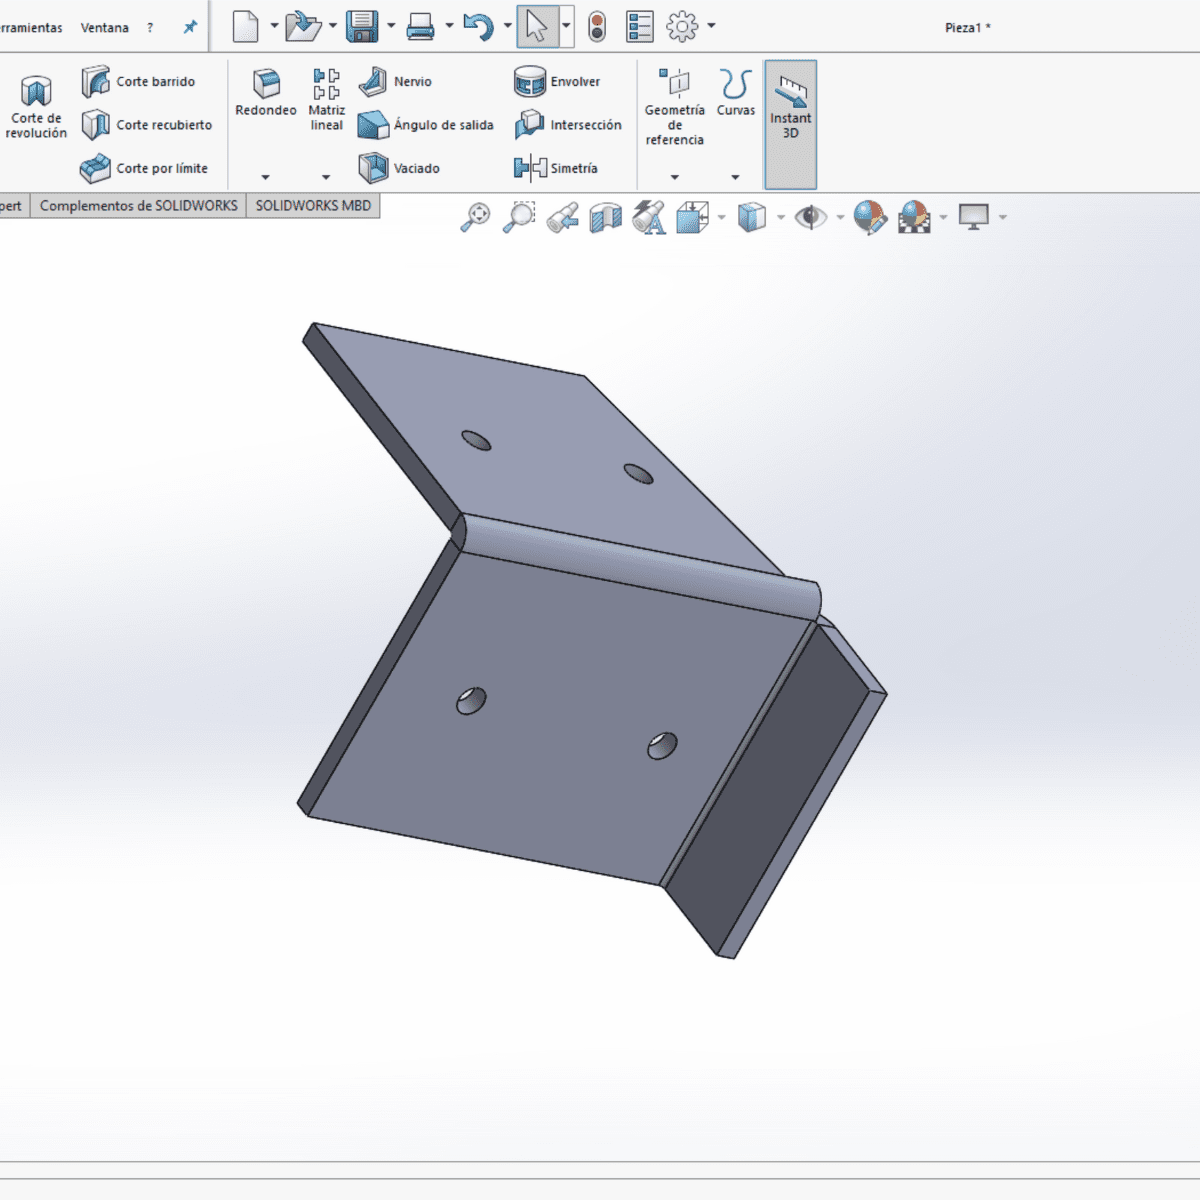Screen dimensions: 1200x1200
Task: Toggle the hide/show items eye icon
Action: click(809, 217)
